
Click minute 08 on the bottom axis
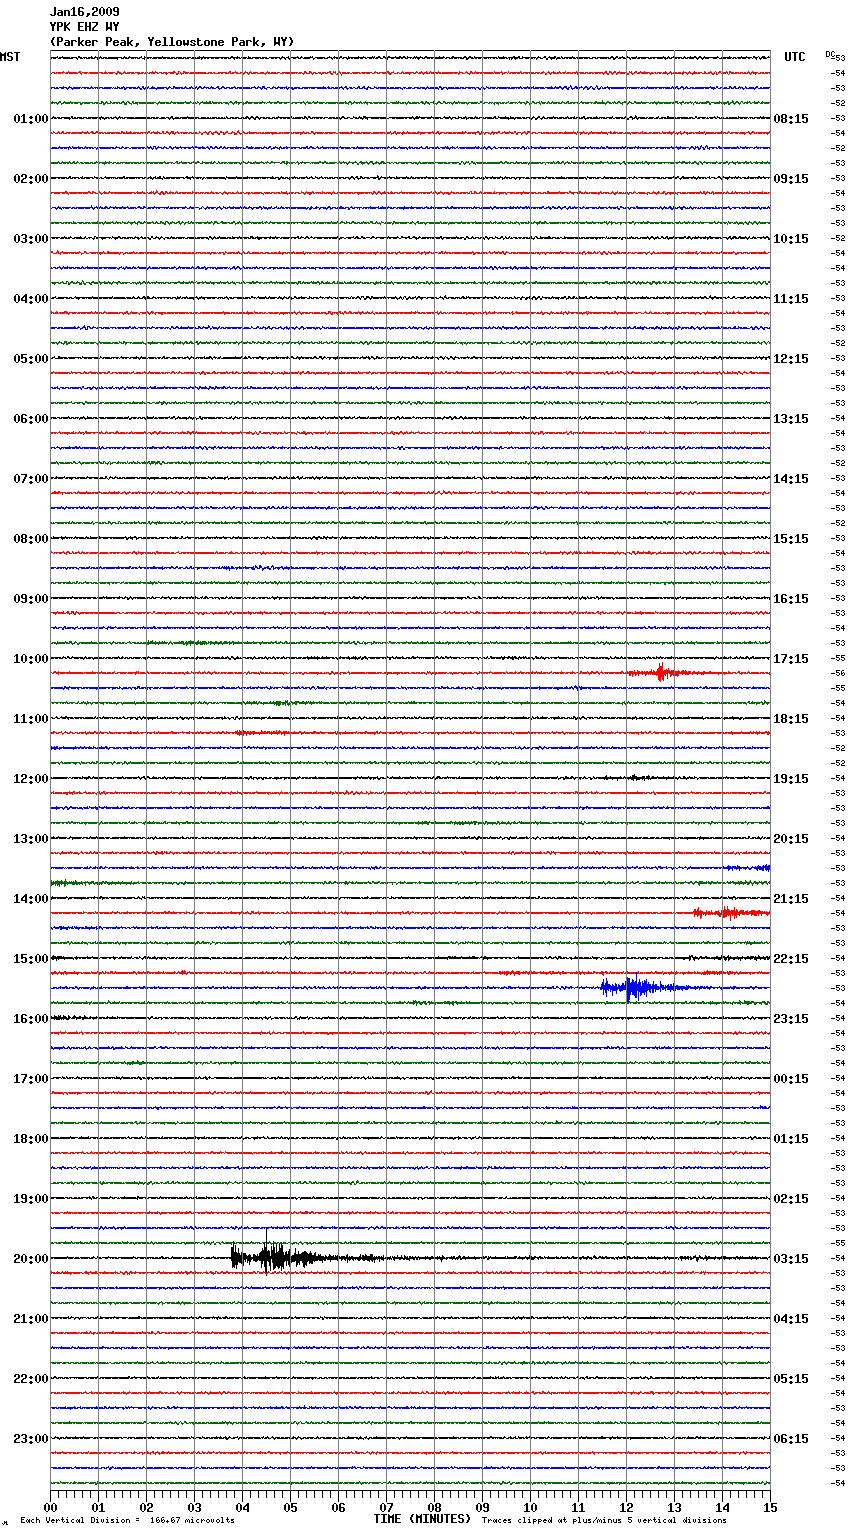pos(434,1507)
